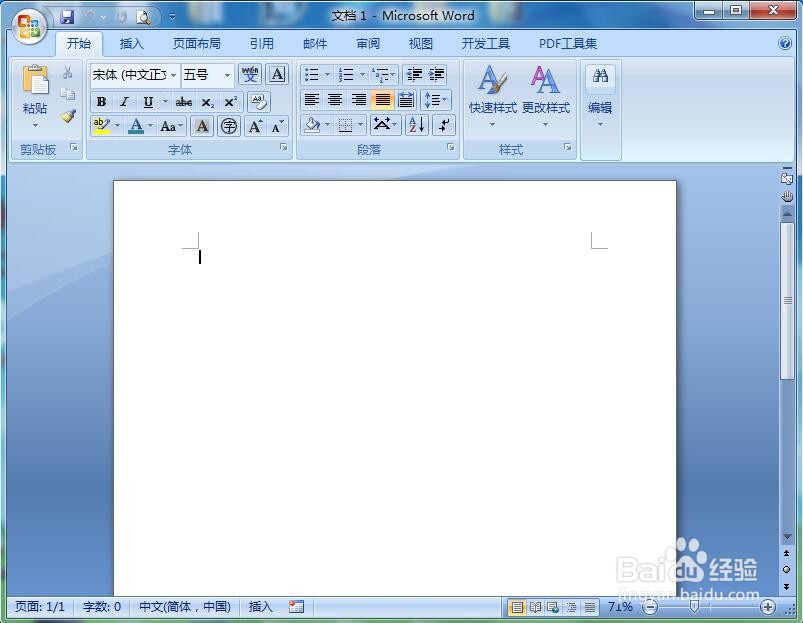Open Word Help question mark
The image size is (803, 623).
(785, 43)
